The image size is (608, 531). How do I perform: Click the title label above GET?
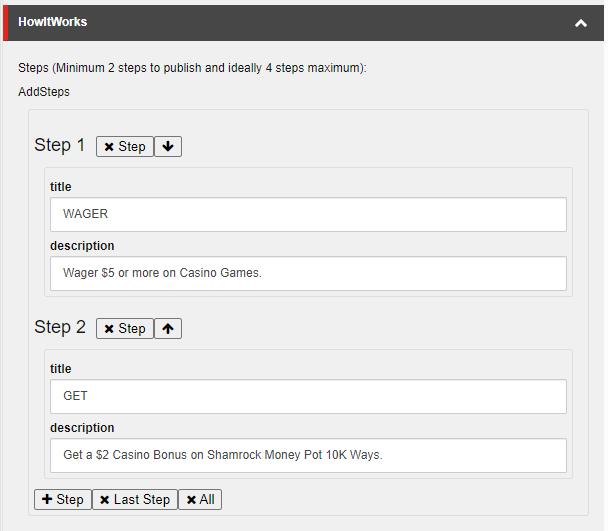point(61,369)
